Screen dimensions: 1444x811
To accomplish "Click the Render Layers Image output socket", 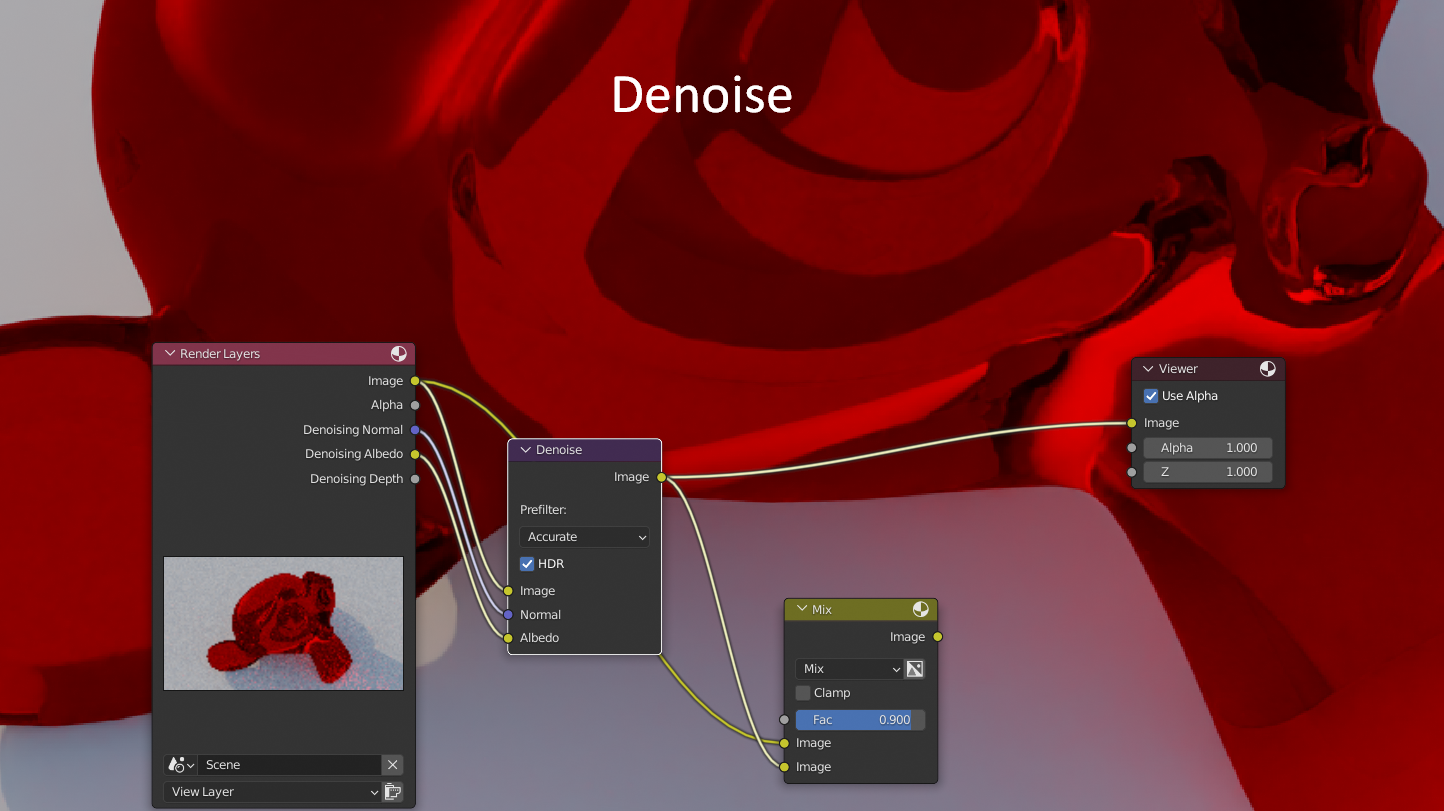I will 415,381.
